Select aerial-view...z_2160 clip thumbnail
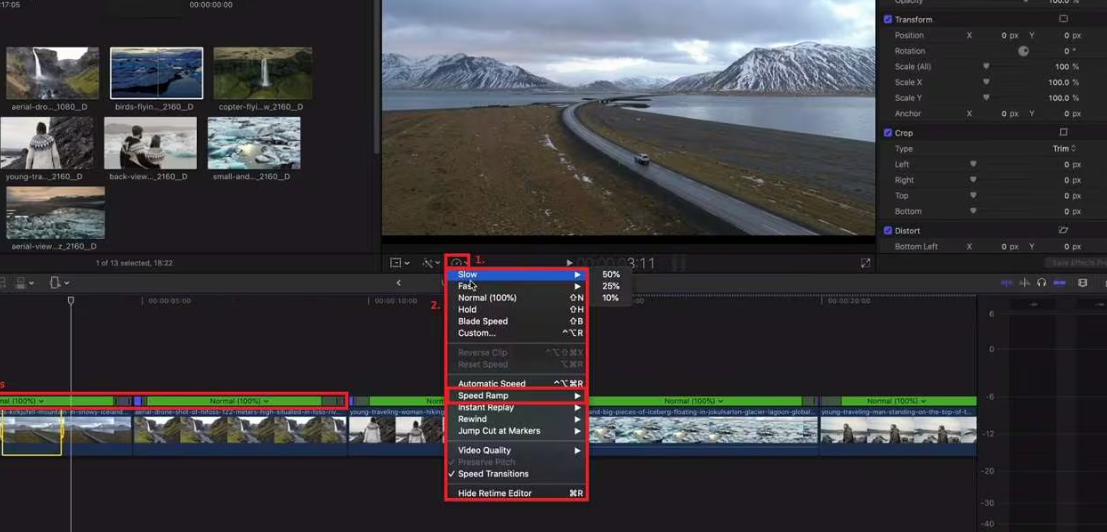1107x532 pixels. [56, 212]
